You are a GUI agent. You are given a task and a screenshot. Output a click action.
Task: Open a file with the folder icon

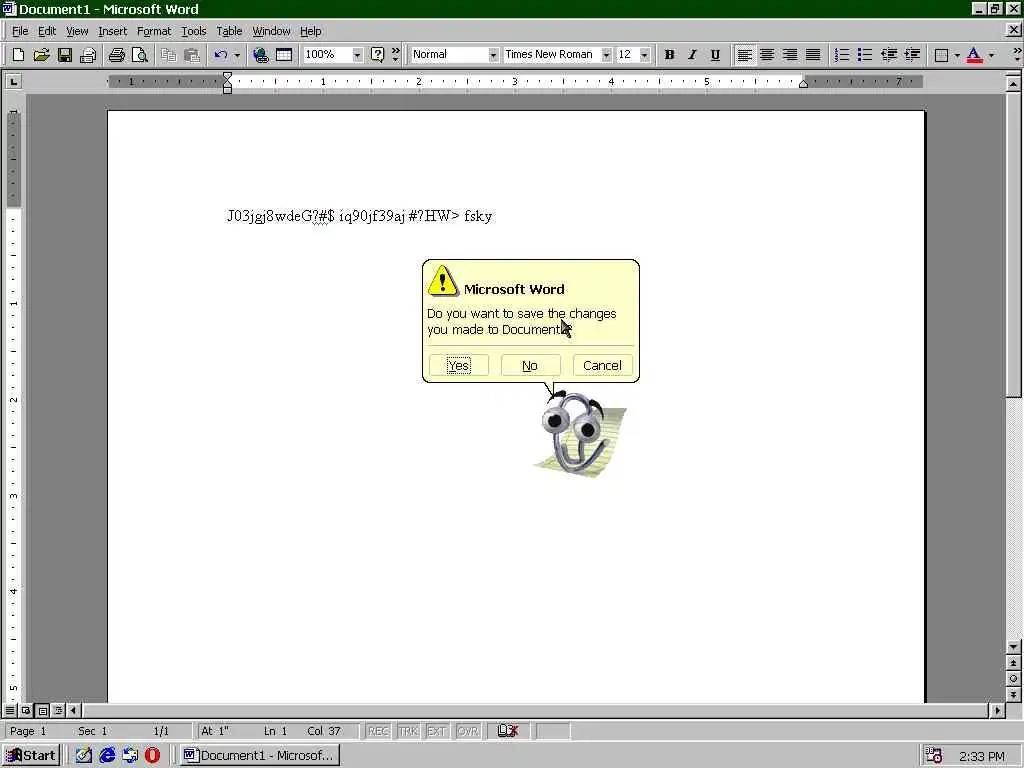[41, 55]
